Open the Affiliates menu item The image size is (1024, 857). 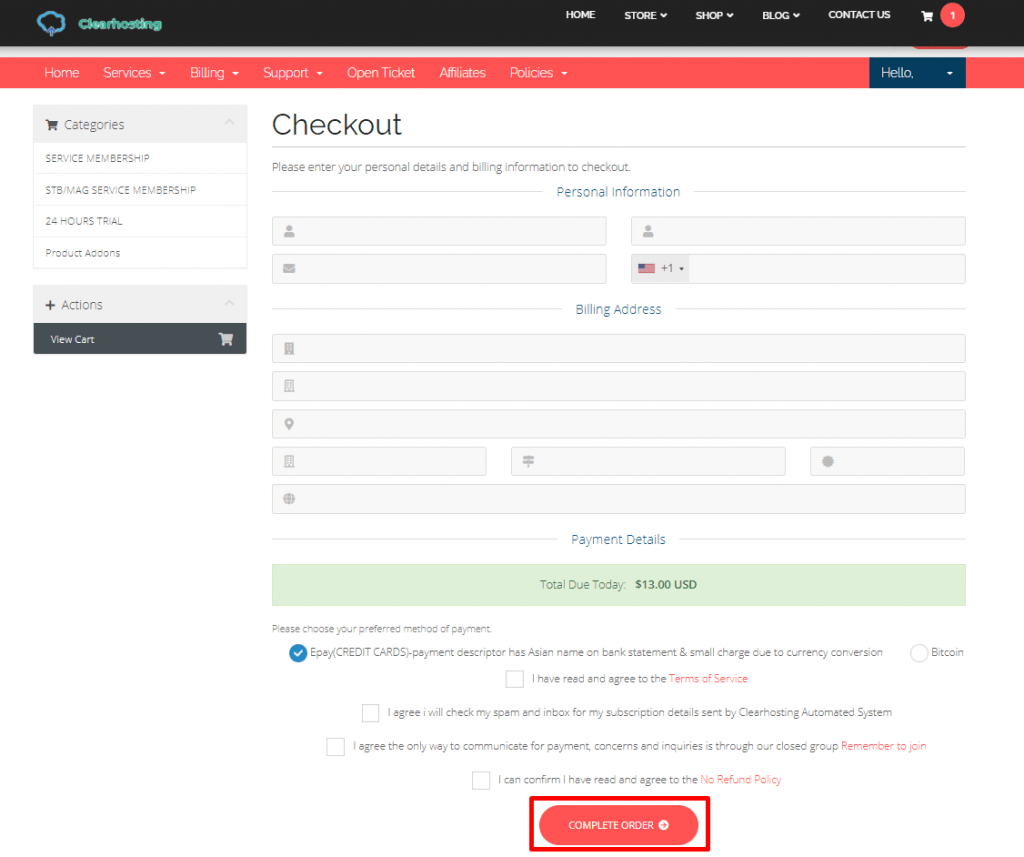click(x=462, y=73)
